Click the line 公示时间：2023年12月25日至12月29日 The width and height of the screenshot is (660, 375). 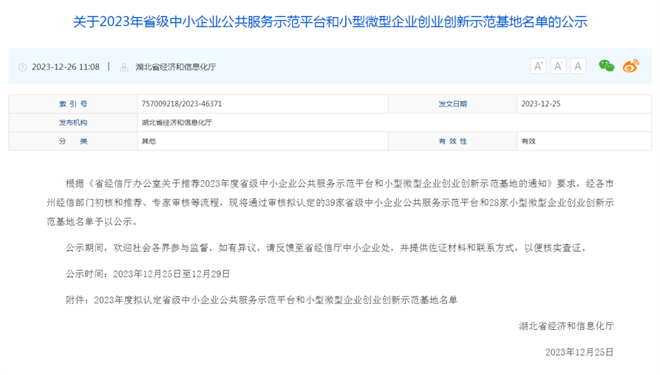click(148, 274)
